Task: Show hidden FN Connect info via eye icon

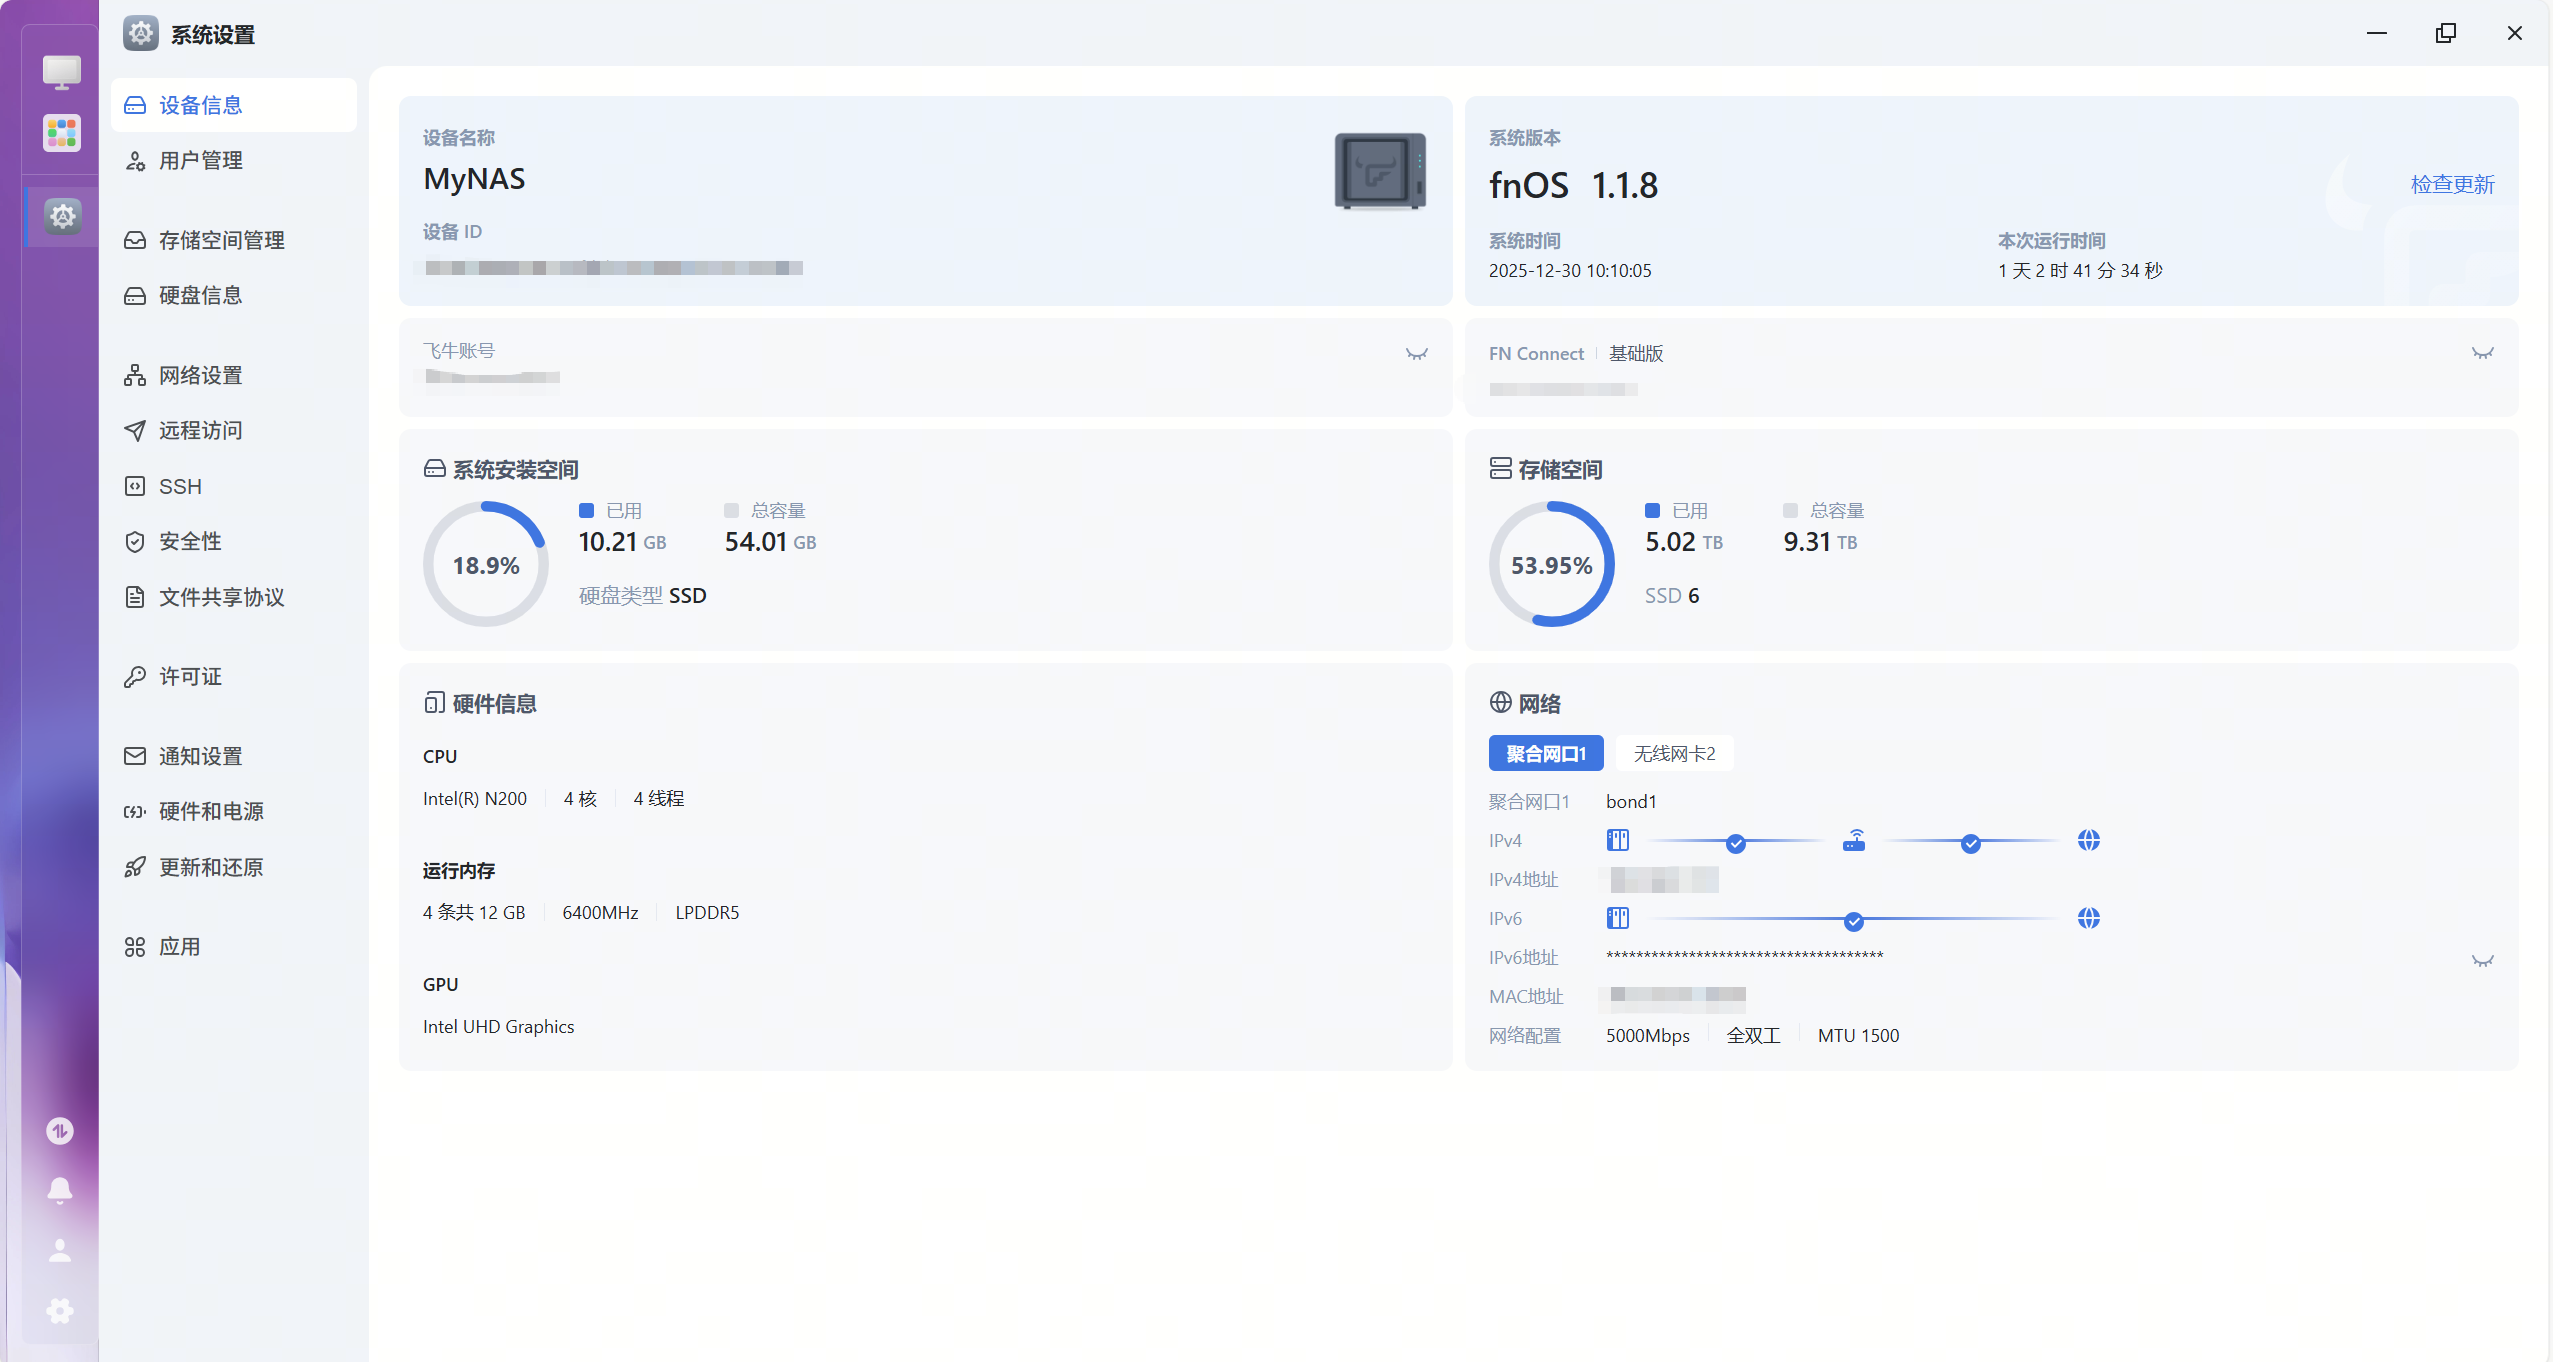Action: click(x=2482, y=354)
